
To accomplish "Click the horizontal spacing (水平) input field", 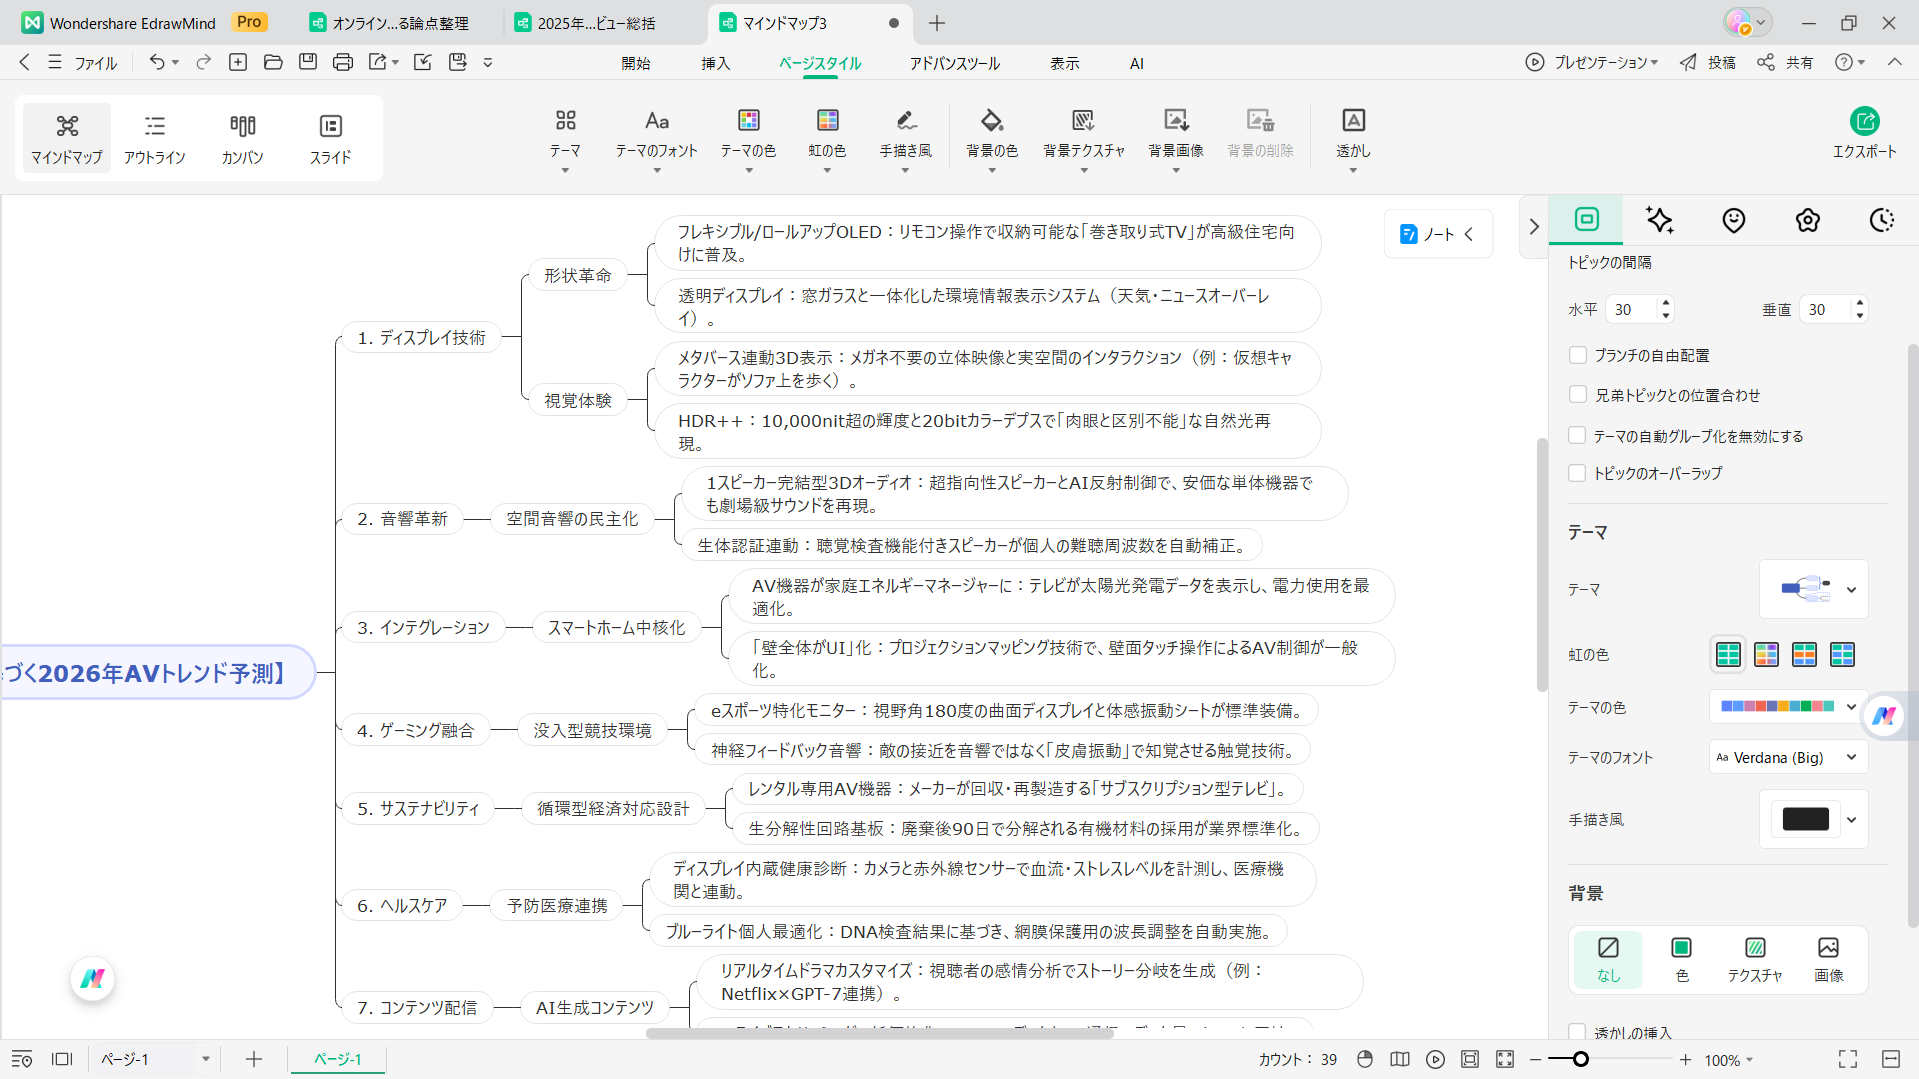I will click(1633, 310).
